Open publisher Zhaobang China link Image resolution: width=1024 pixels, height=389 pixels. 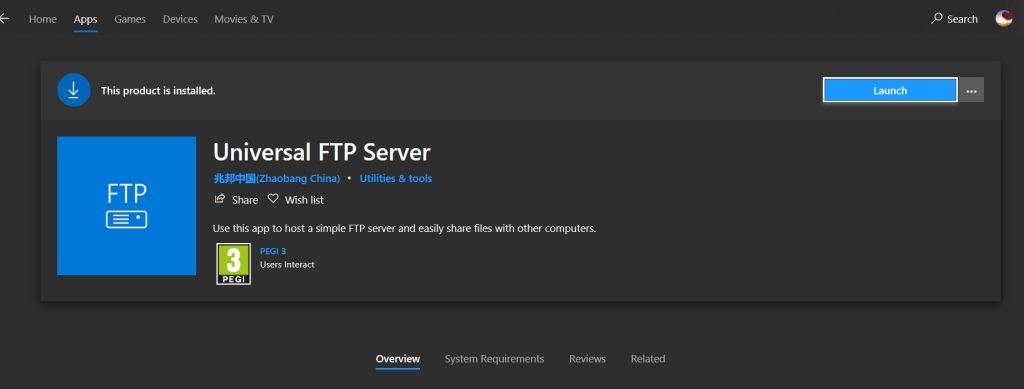277,178
